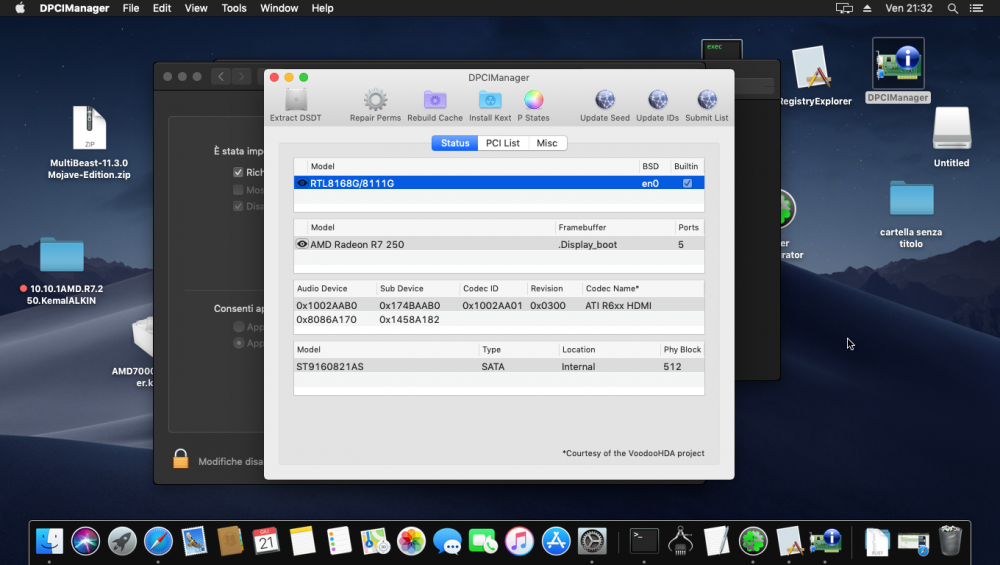Image resolution: width=1000 pixels, height=565 pixels.
Task: Click the ATI R6xx HDMI codec name
Action: point(618,305)
